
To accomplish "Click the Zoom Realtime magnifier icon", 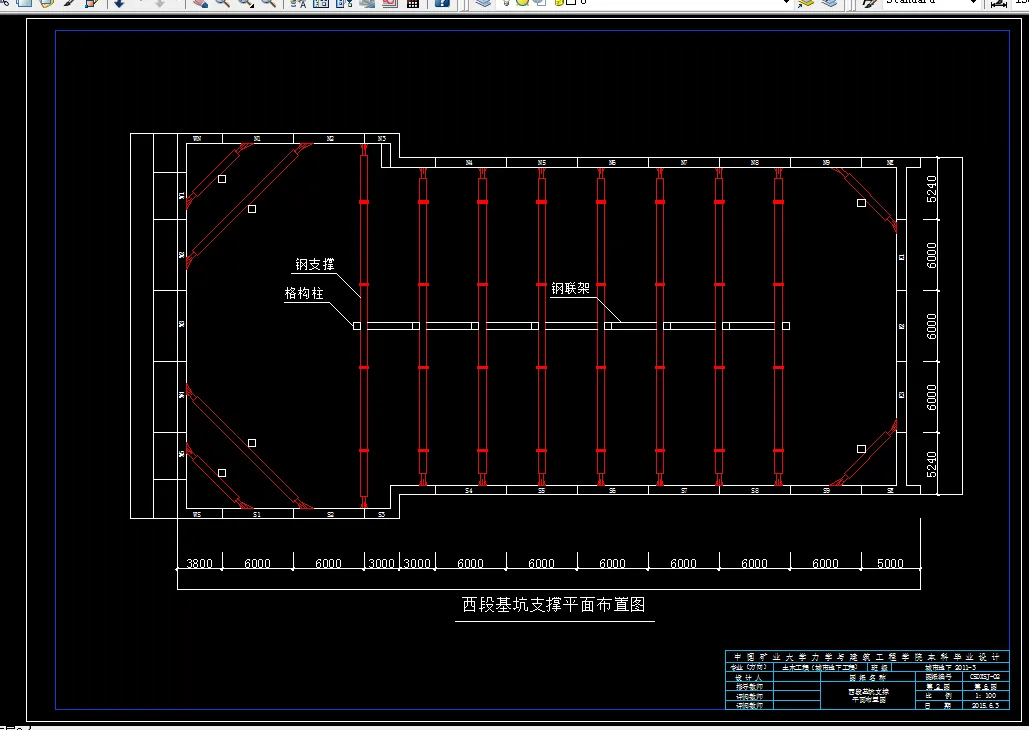I will point(223,3).
